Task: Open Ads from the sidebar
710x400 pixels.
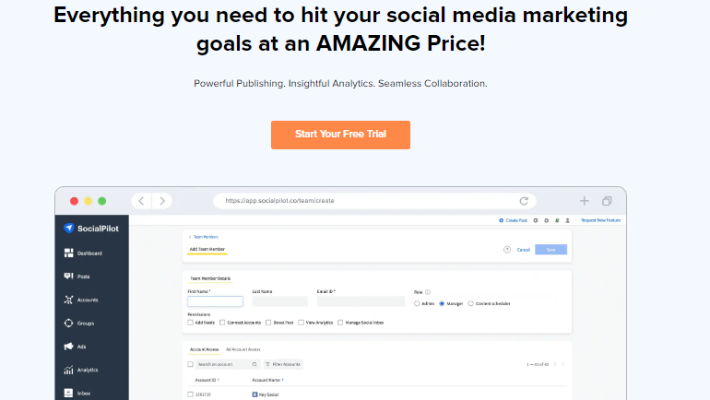Action: coord(75,347)
